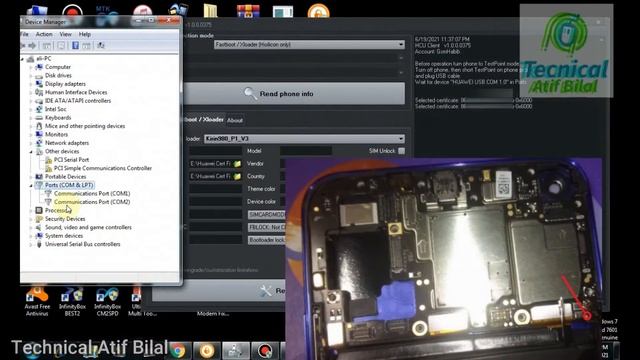Screen dimensions: 640x360
Task: Toggle the SIM Unlock checkbox
Action: tap(402, 151)
